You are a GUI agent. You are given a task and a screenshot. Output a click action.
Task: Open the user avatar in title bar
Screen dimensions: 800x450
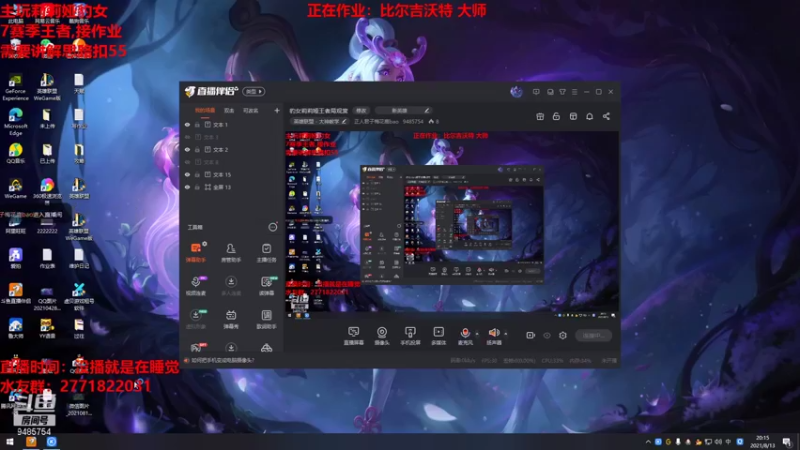pyautogui.click(x=516, y=92)
